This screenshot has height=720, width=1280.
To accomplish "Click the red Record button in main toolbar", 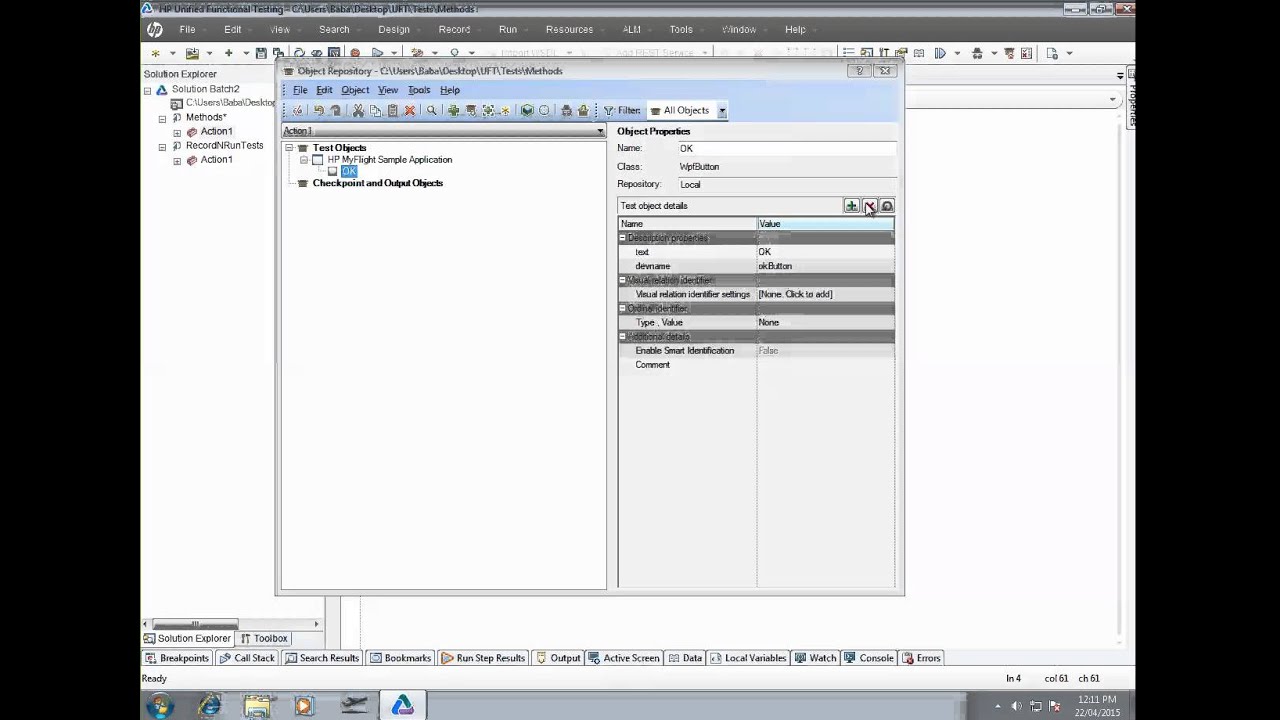I will [355, 53].
